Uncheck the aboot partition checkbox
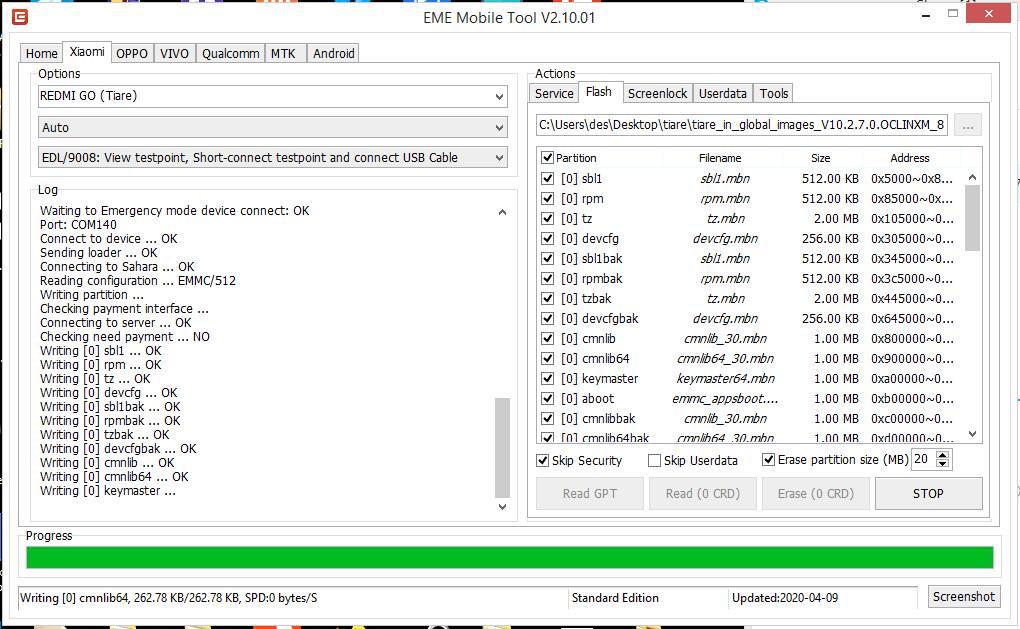 547,399
